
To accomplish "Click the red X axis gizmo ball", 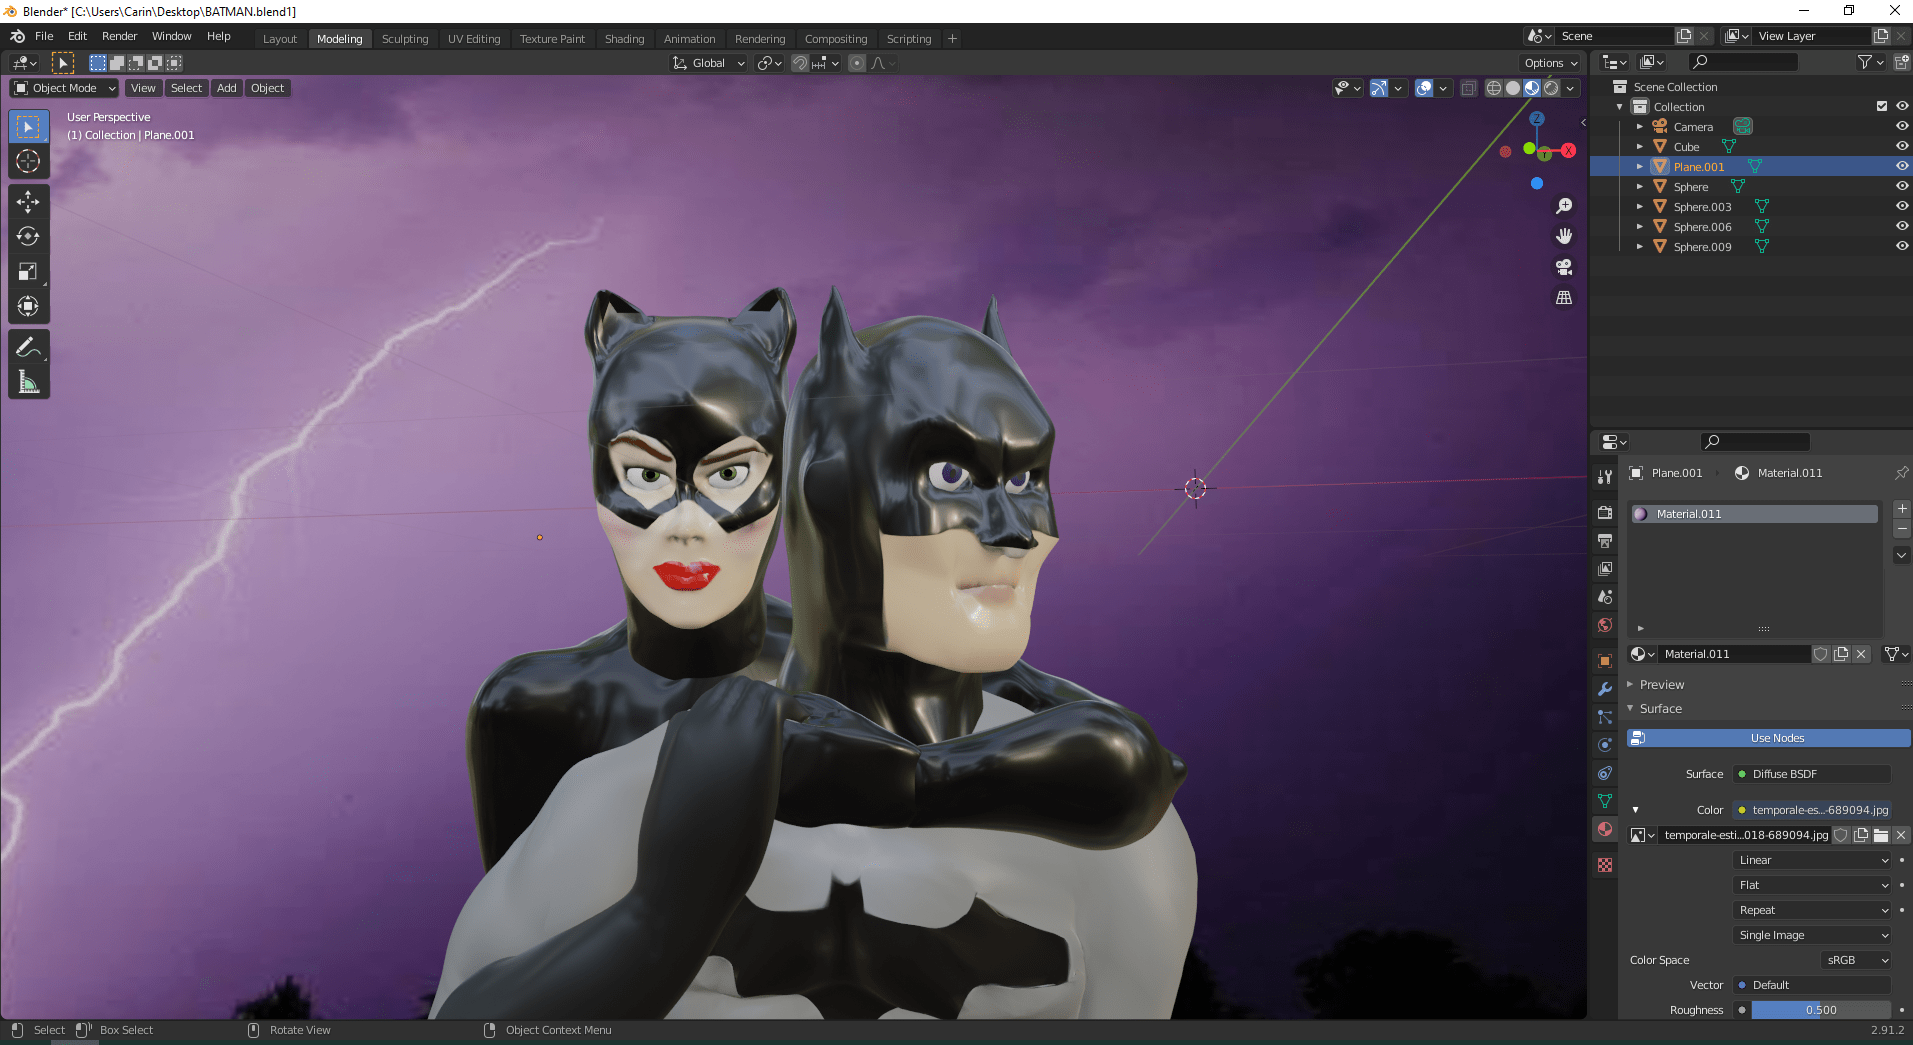I will pos(1568,151).
